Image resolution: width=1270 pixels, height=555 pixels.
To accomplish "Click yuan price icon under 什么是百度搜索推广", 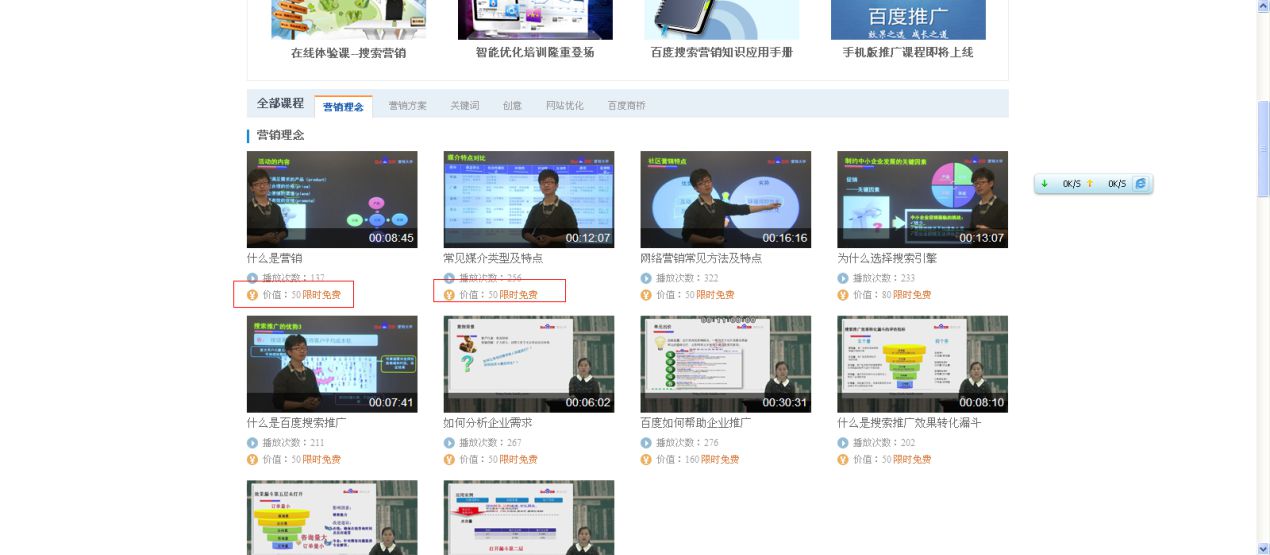I will tap(252, 460).
